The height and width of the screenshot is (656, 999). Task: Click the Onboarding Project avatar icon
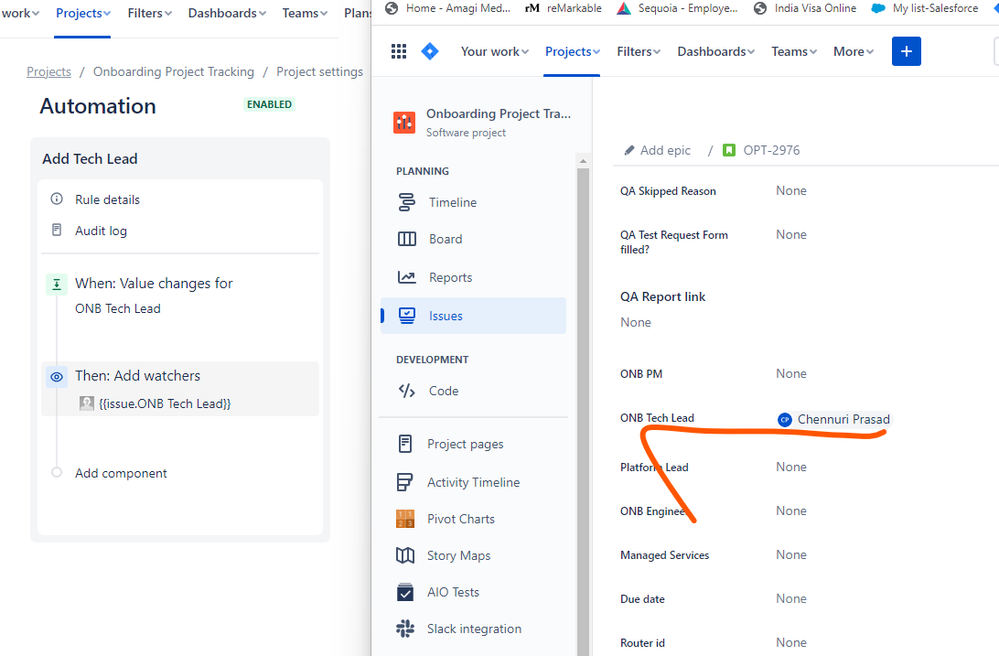(x=405, y=122)
